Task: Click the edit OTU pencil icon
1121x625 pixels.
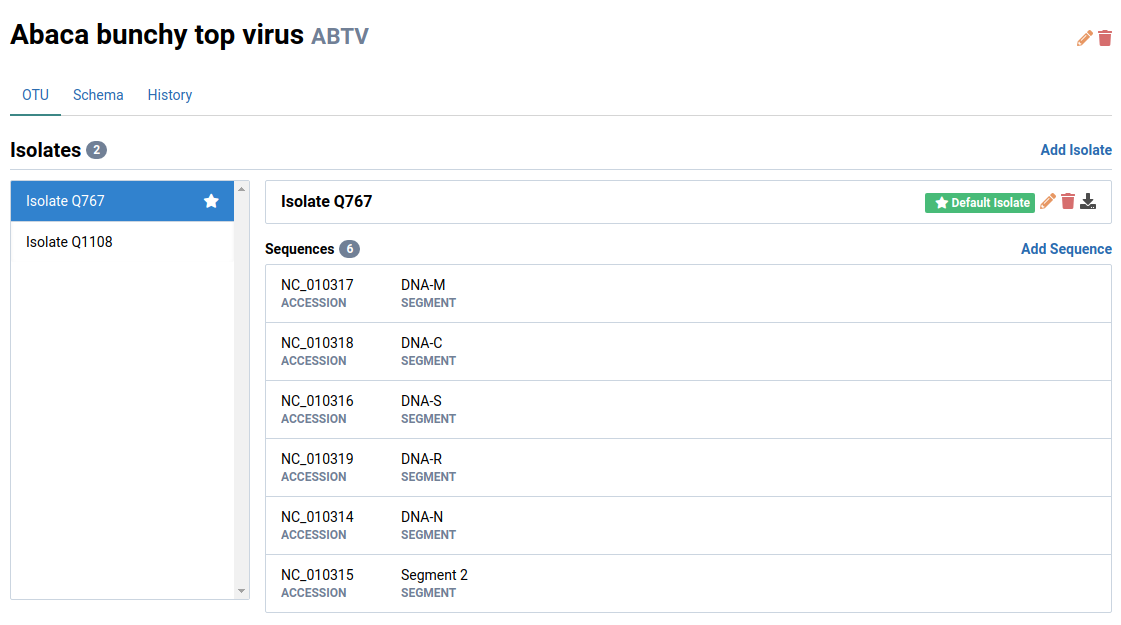Action: click(1085, 38)
